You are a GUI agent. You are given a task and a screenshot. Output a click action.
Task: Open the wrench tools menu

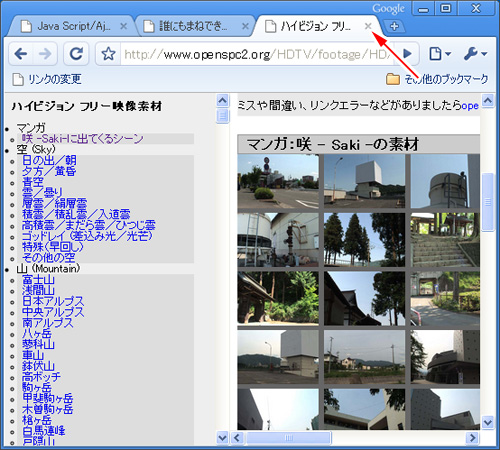pos(475,53)
